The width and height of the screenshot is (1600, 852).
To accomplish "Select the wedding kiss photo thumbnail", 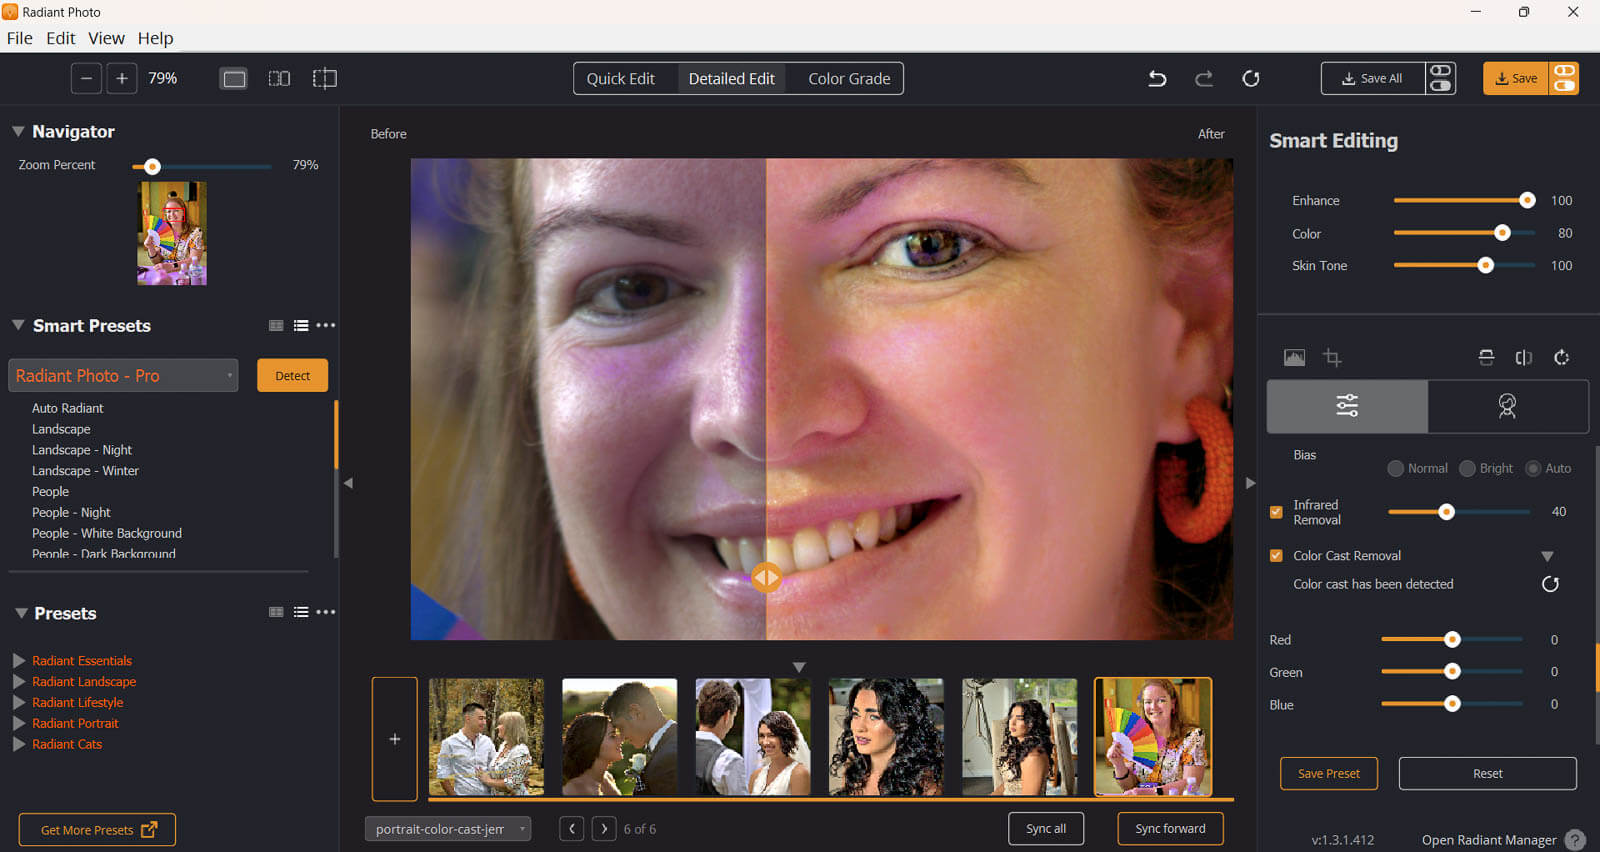I will [x=619, y=737].
